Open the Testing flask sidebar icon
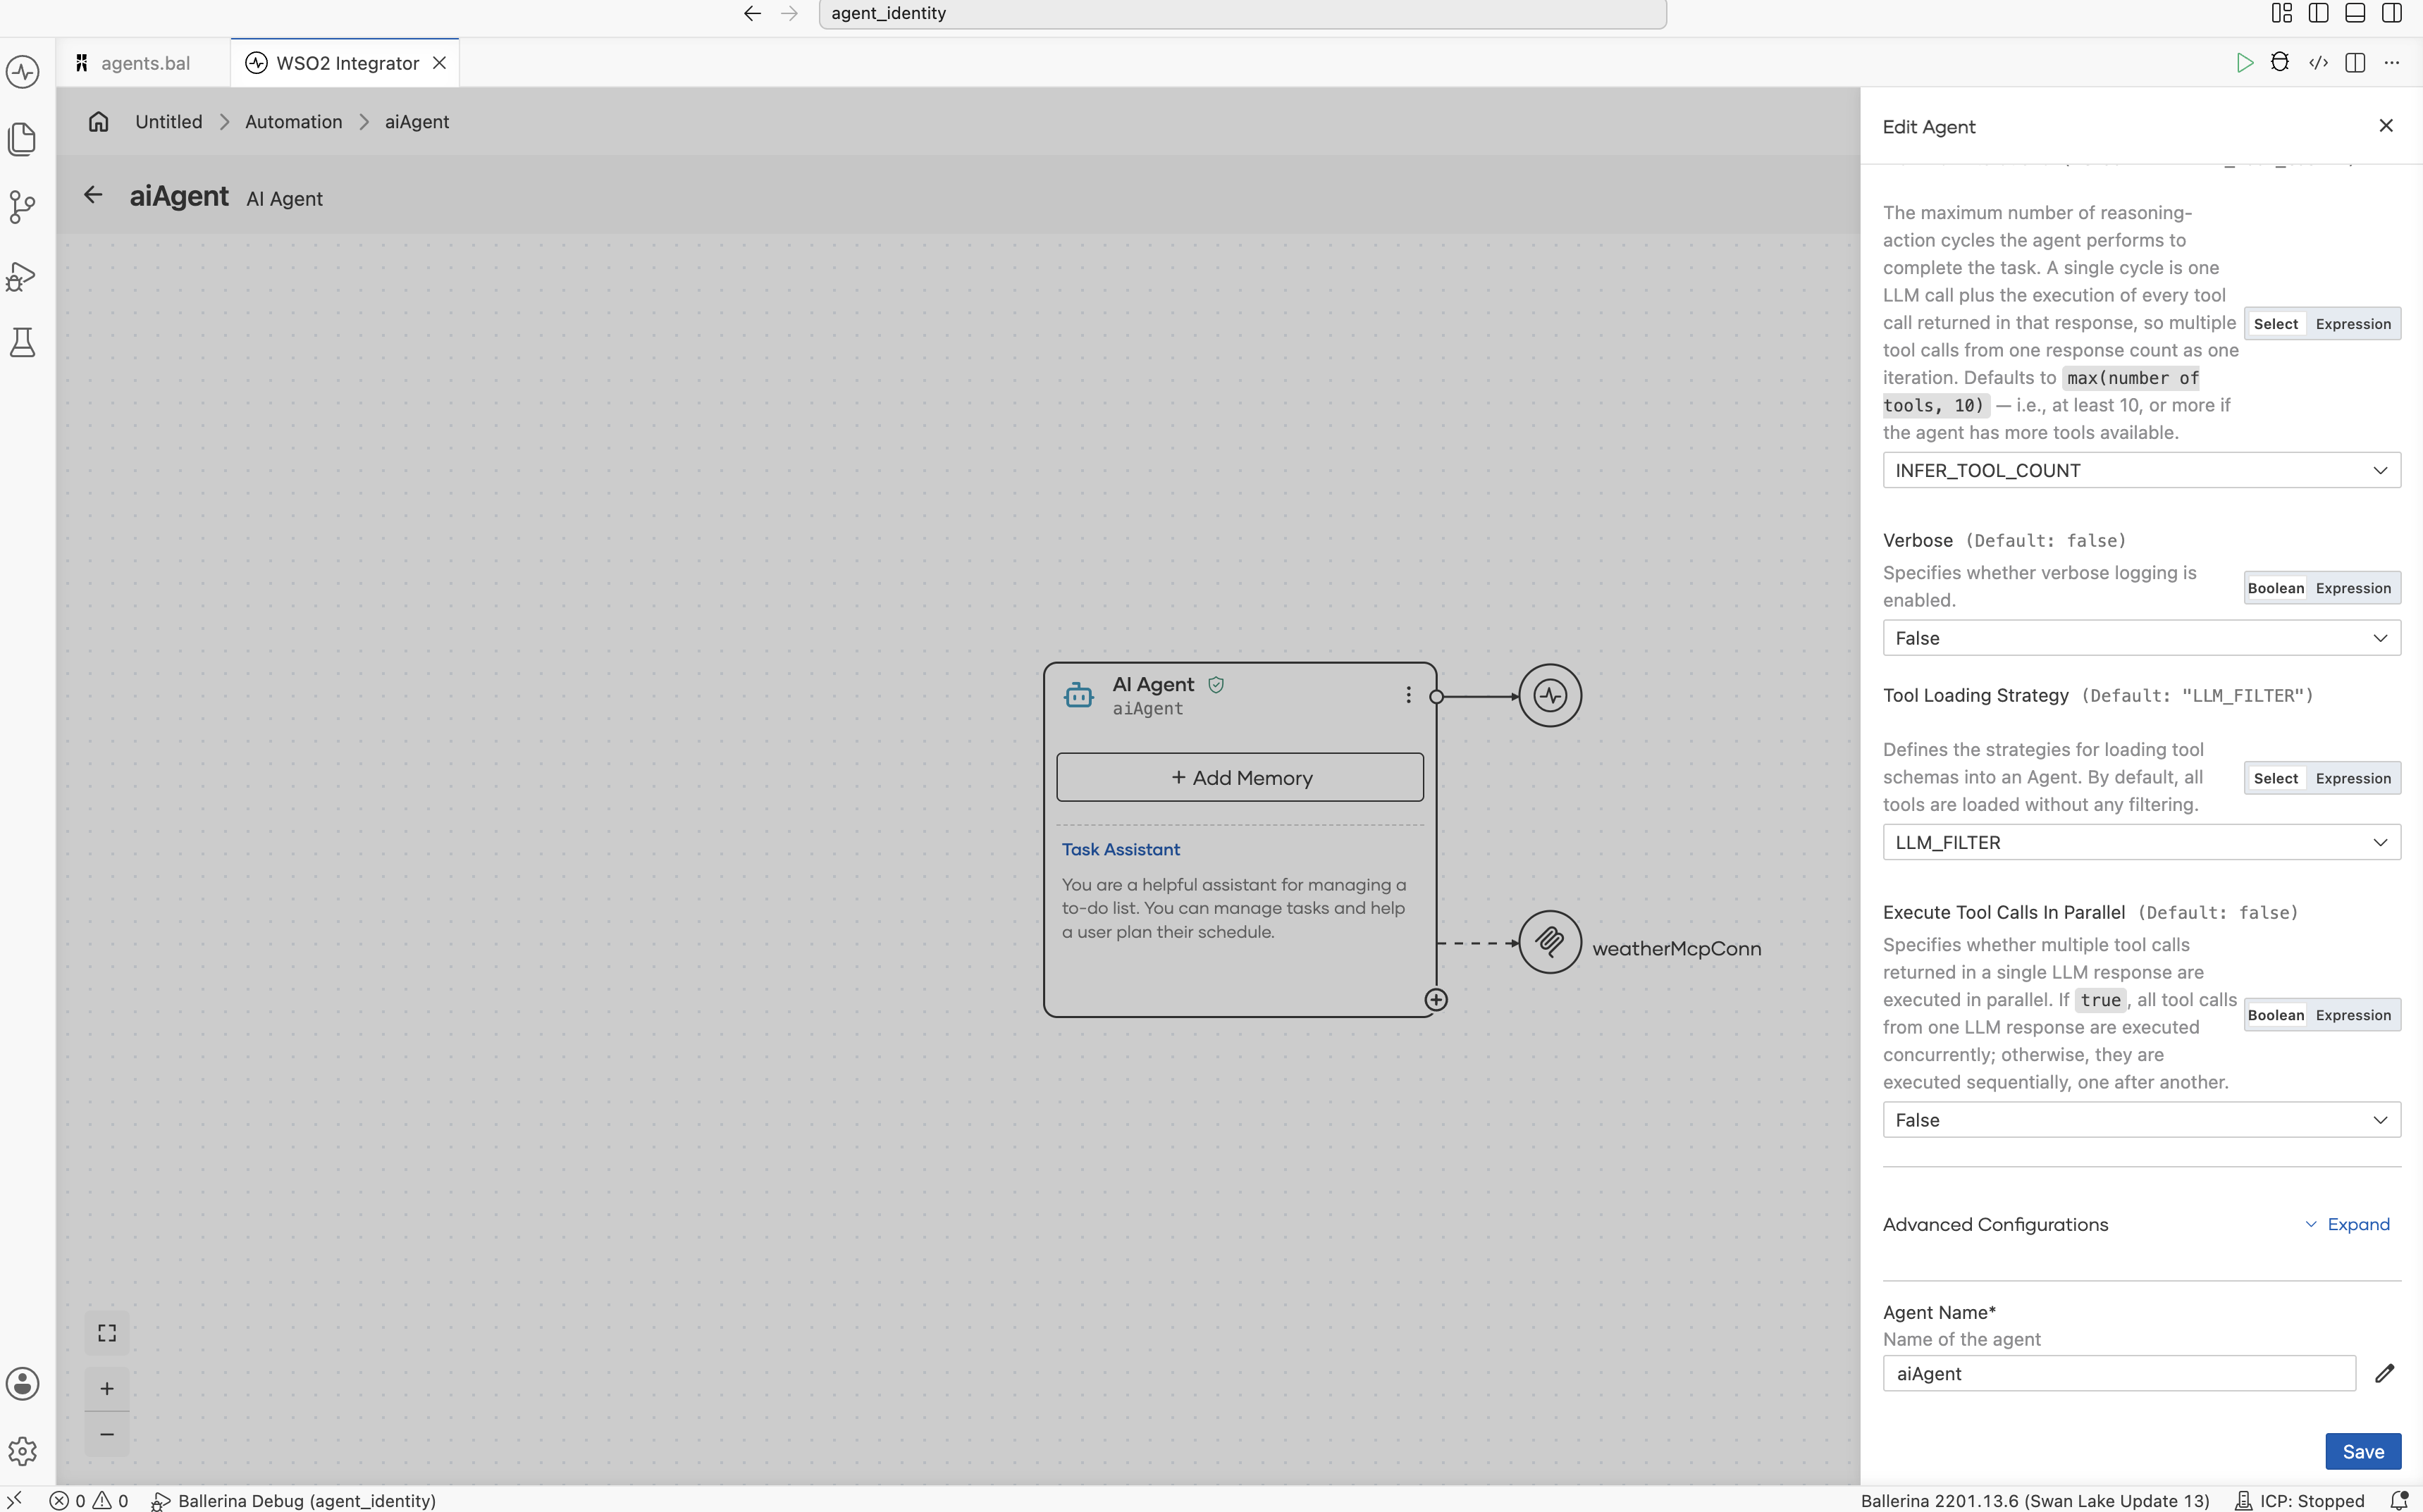This screenshot has width=2423, height=1512. 22,343
